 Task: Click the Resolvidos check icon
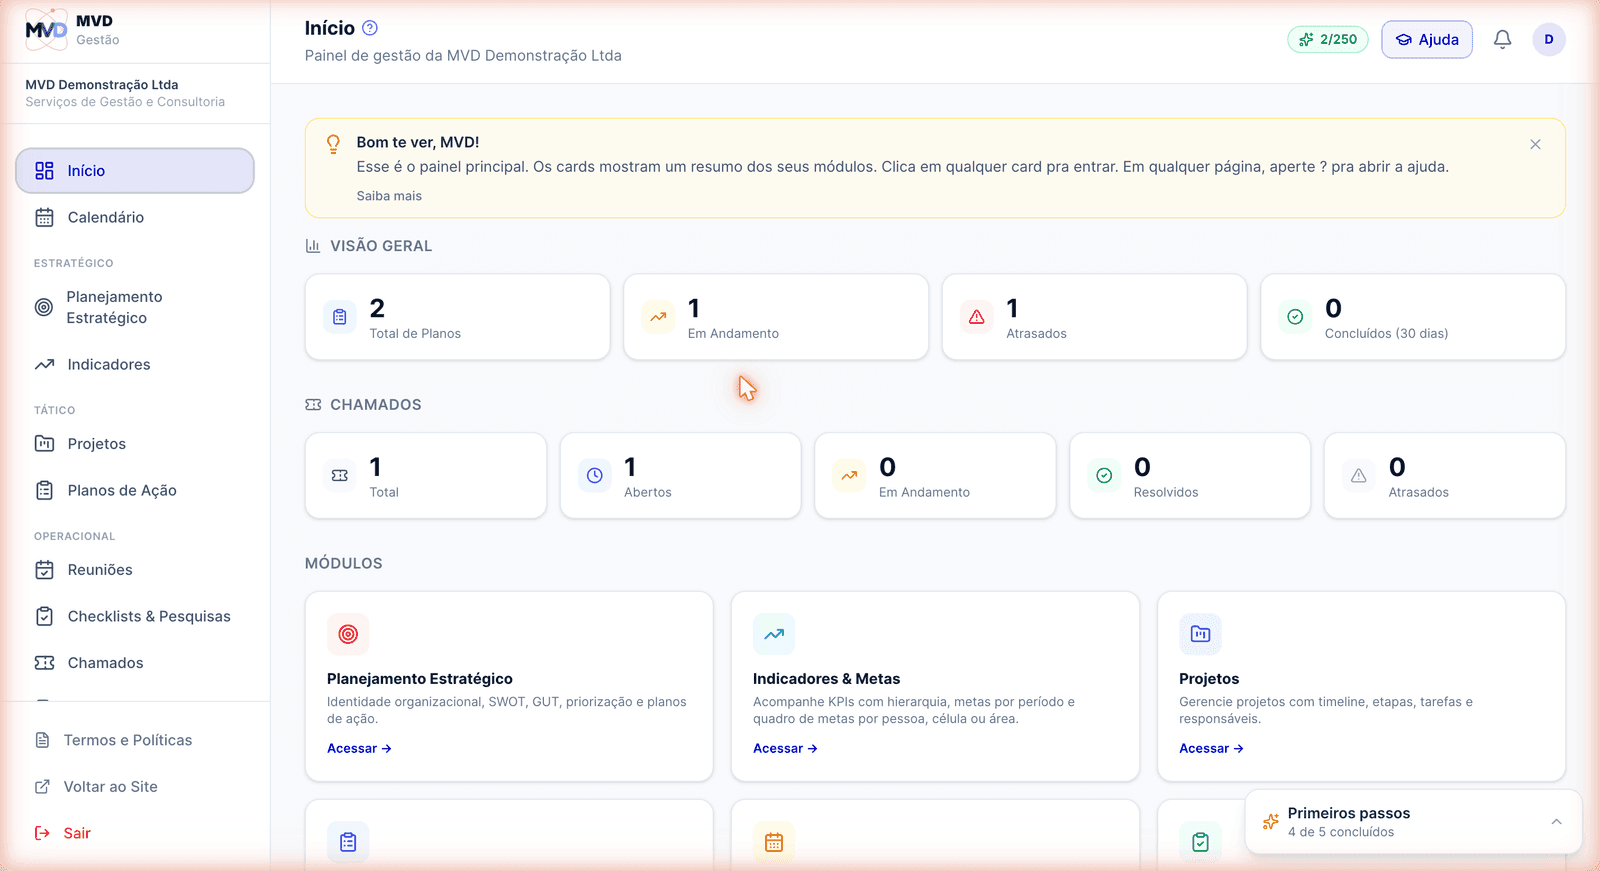coord(1104,476)
